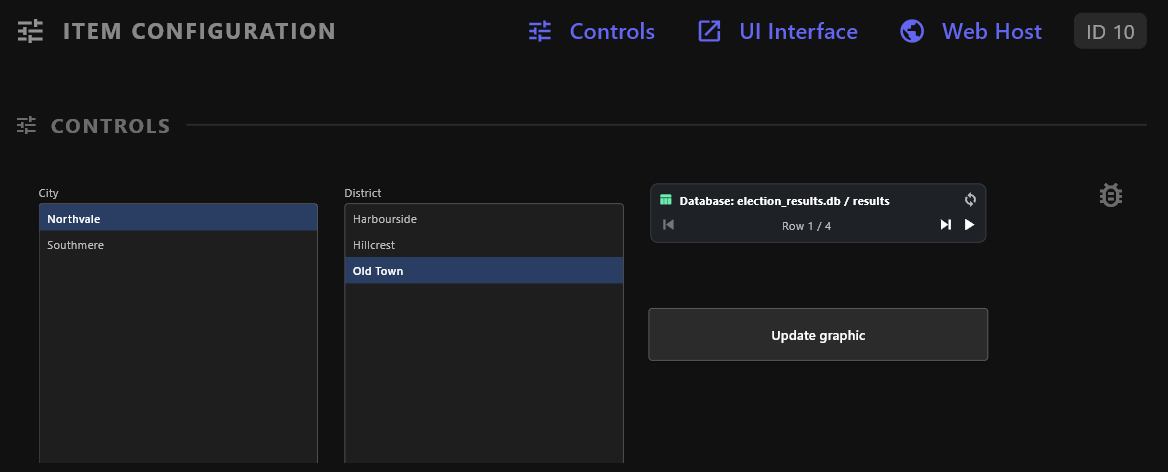Select Southmere in the City list

click(178, 245)
